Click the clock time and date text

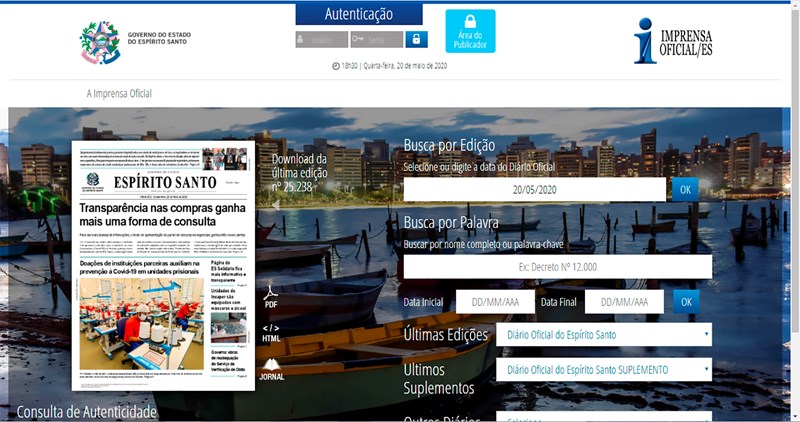[389, 65]
